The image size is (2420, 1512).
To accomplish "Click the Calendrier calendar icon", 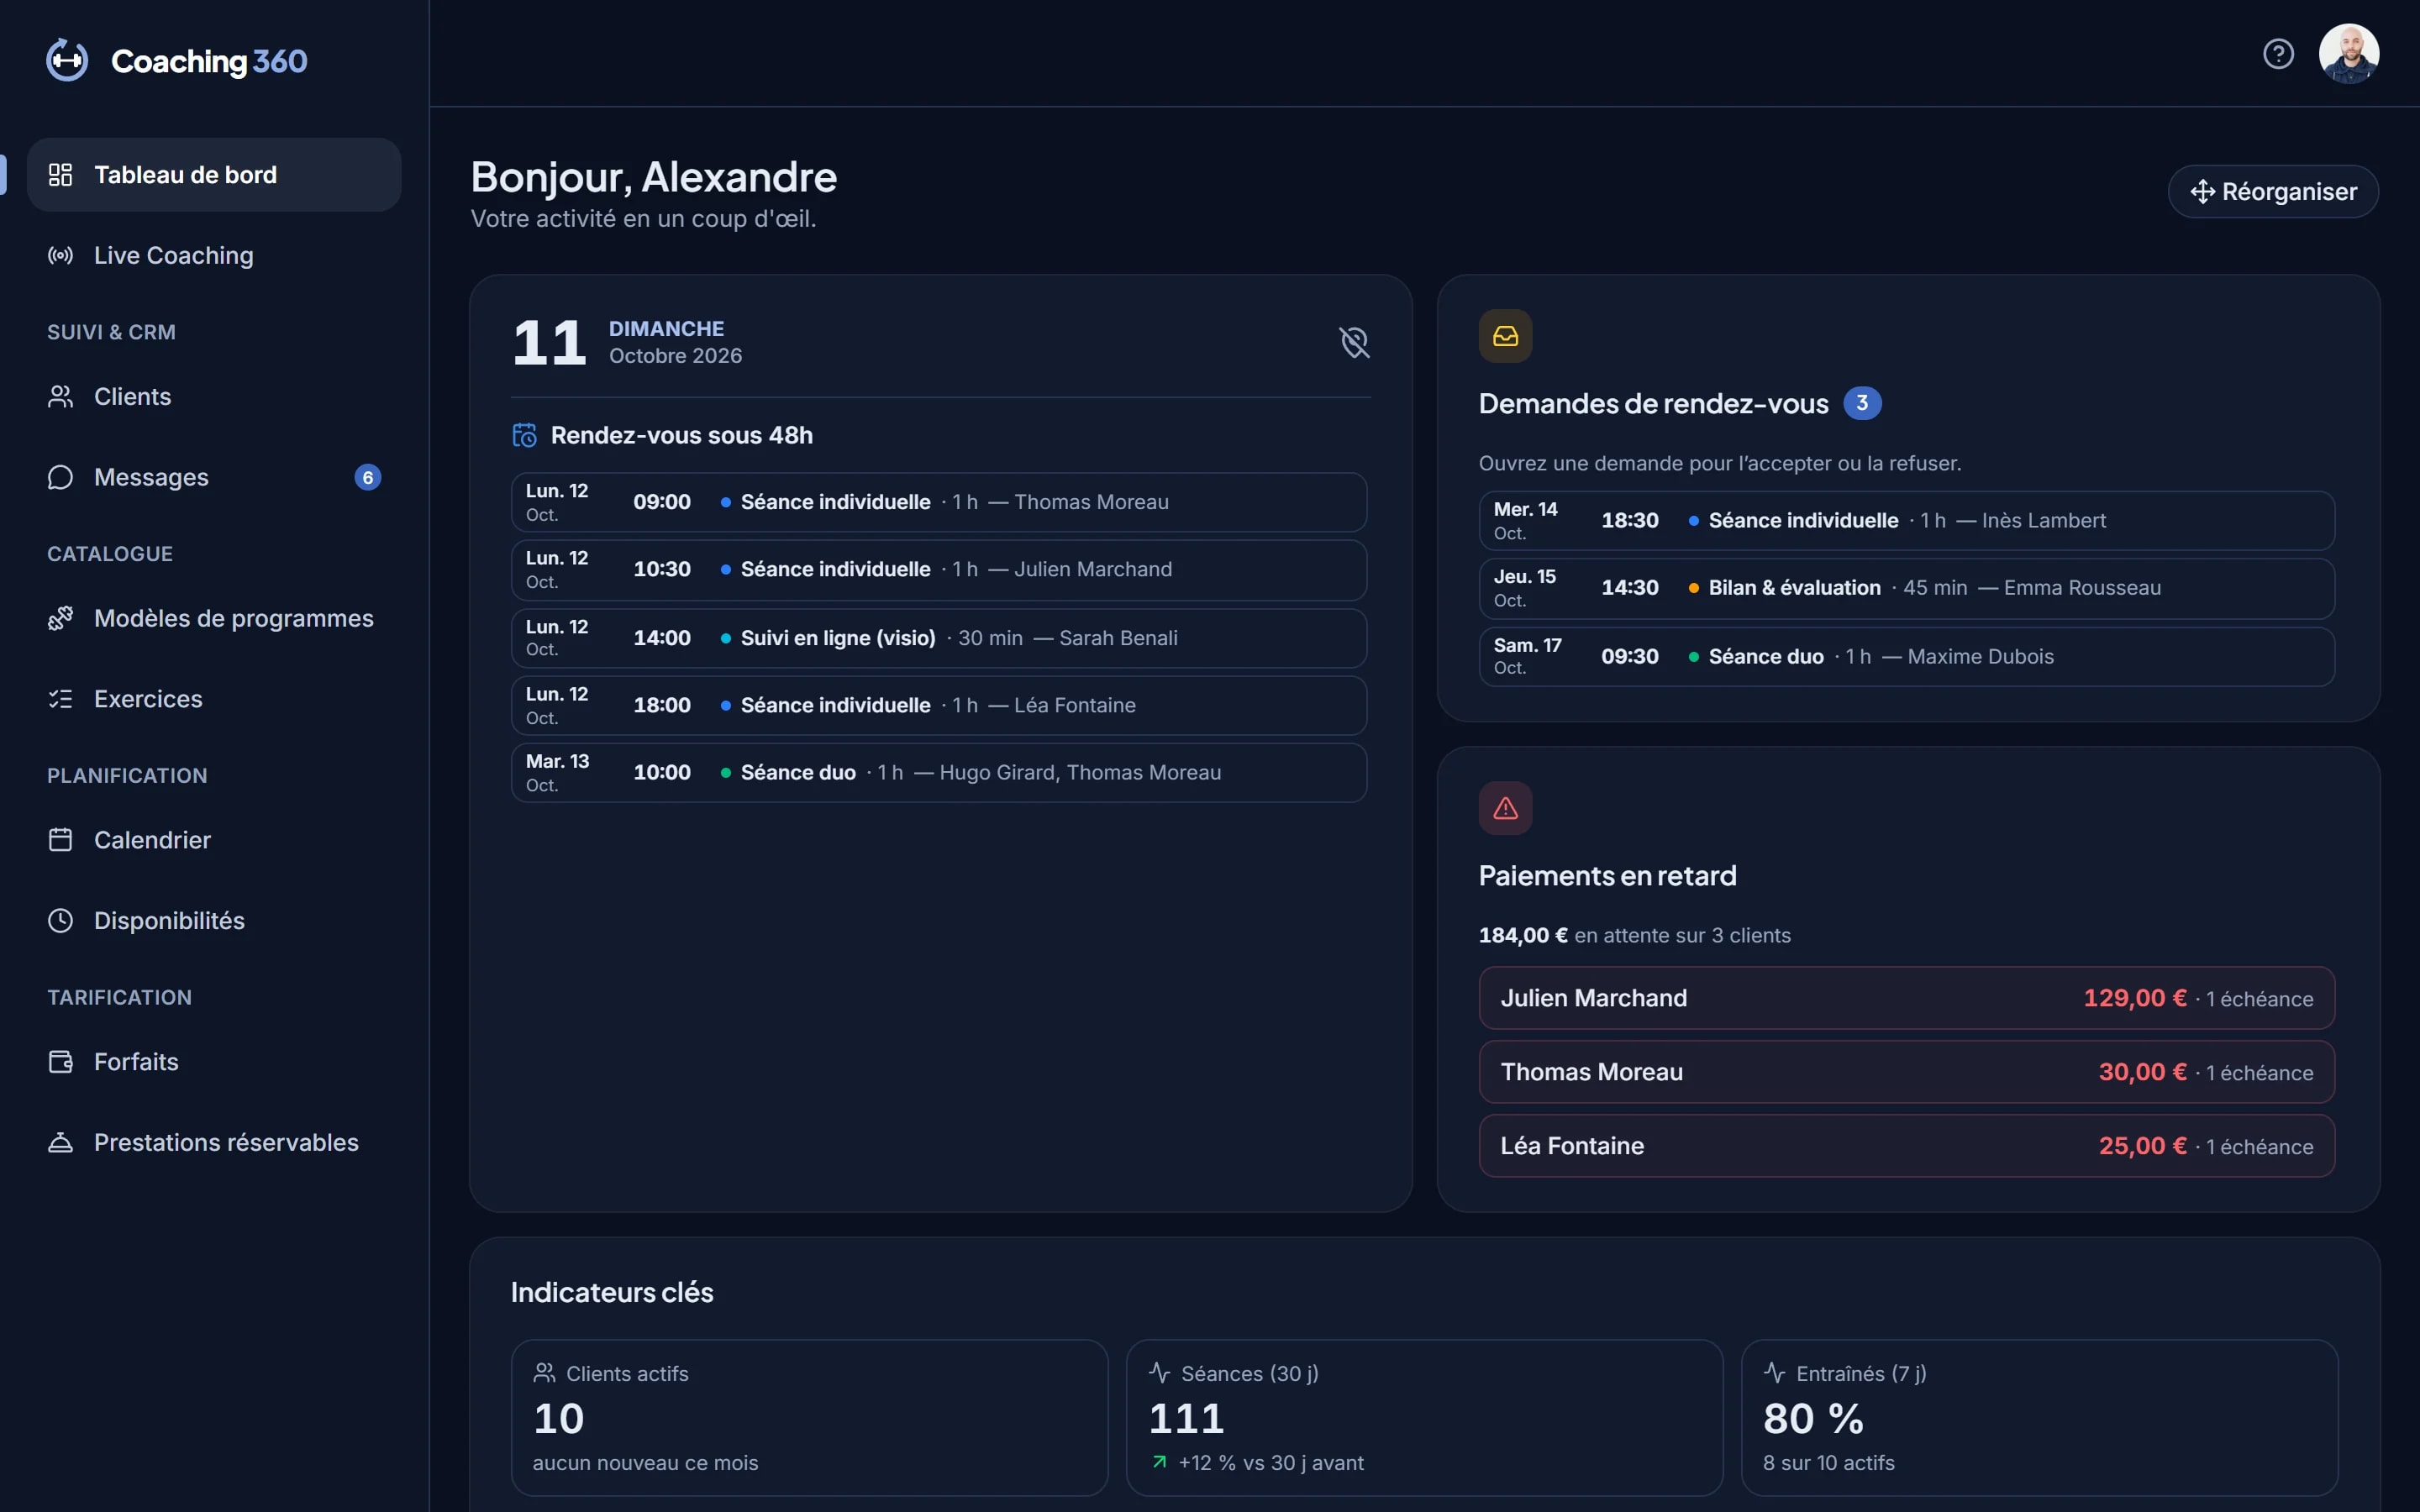I will pyautogui.click(x=61, y=840).
